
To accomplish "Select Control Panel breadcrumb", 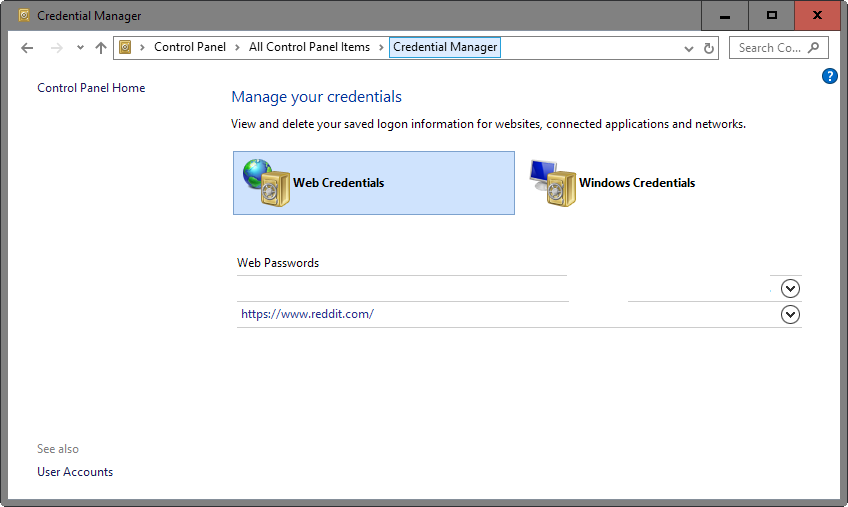I will click(190, 47).
